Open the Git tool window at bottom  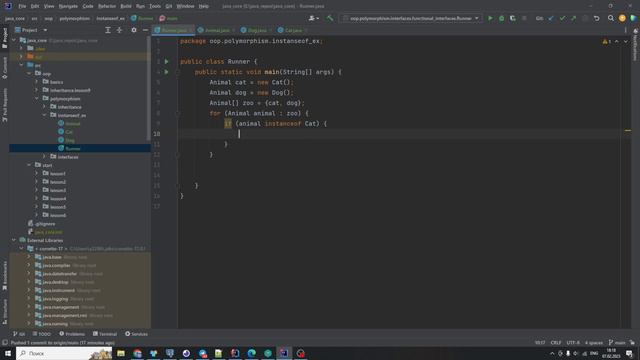pos(19,334)
